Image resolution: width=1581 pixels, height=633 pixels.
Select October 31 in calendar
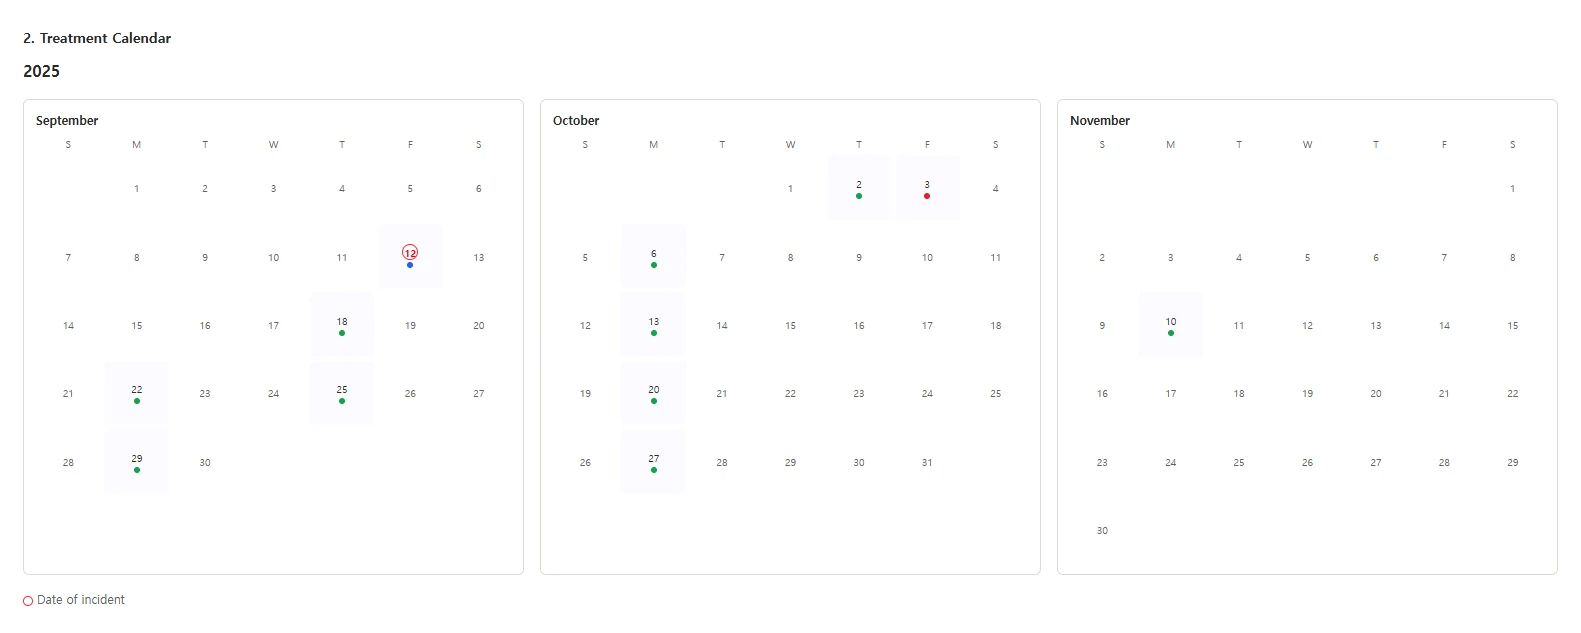coord(927,462)
